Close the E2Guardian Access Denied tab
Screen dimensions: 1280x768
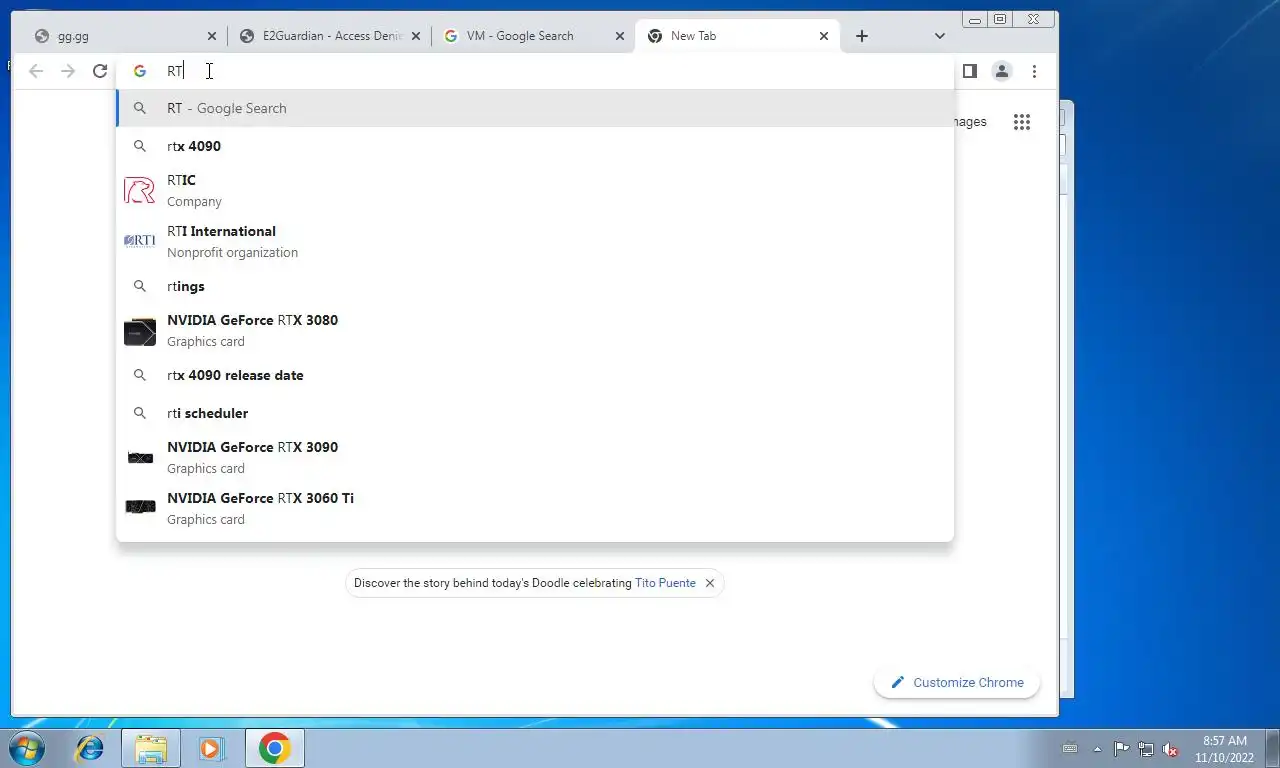coord(416,36)
